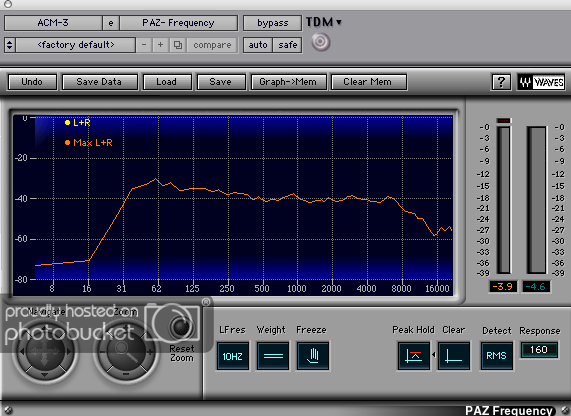Click the -40 dB axis label
The image size is (571, 416).
21,199
